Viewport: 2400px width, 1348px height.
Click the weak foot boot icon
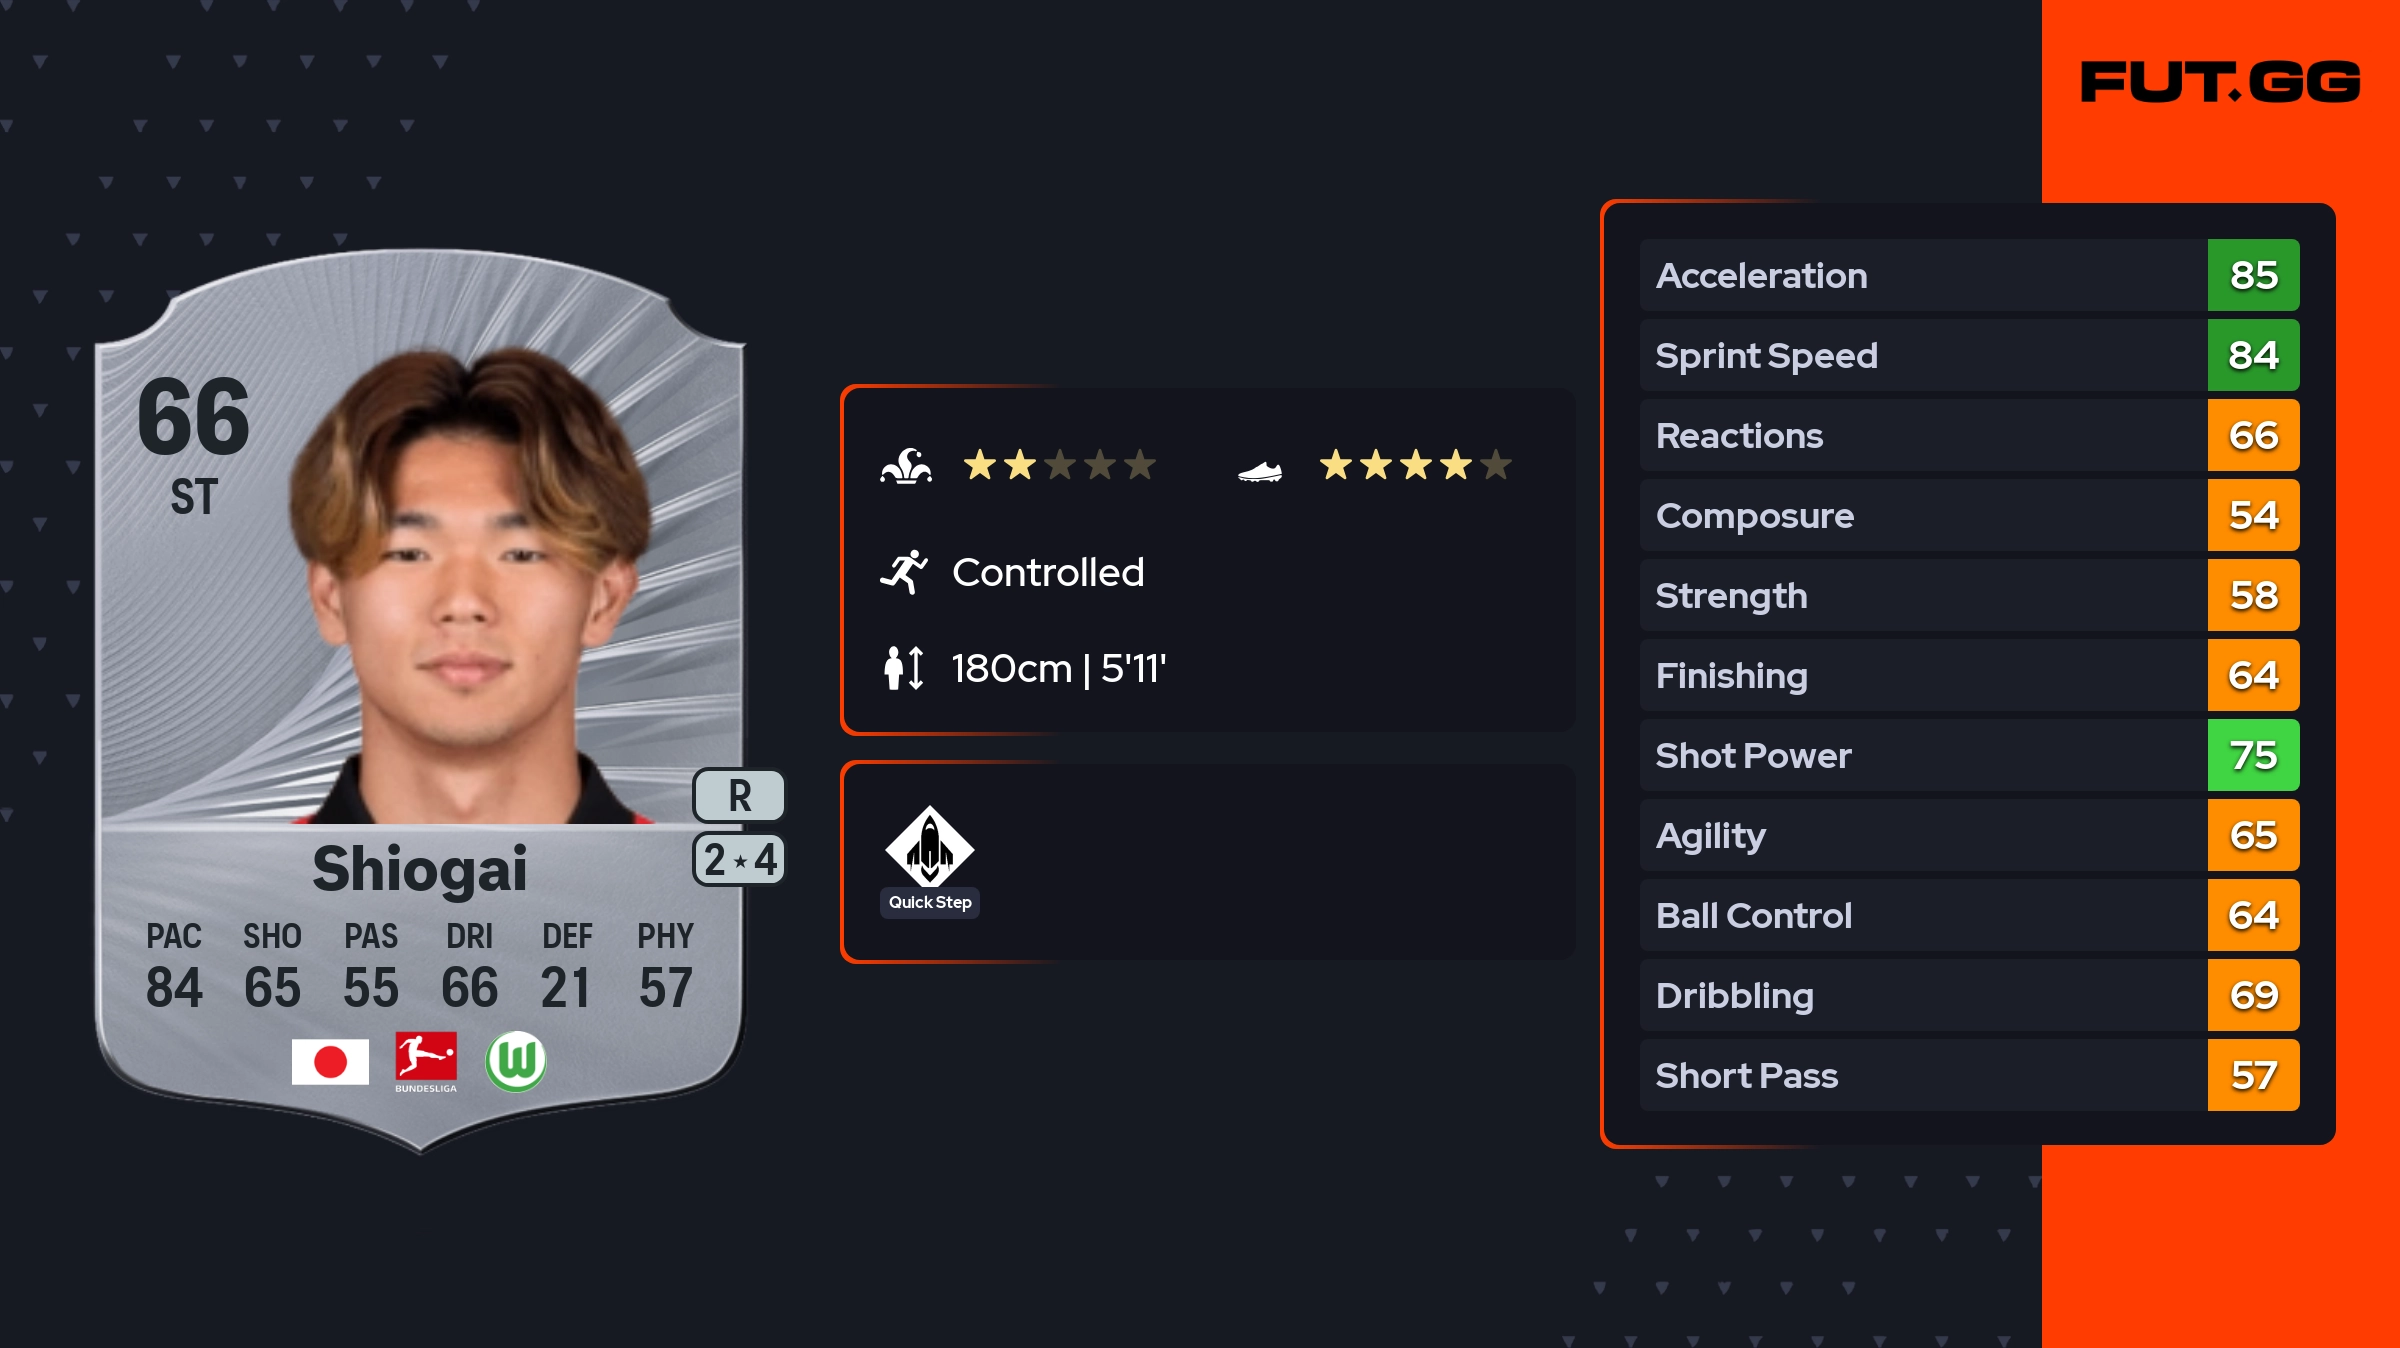[x=1260, y=470]
